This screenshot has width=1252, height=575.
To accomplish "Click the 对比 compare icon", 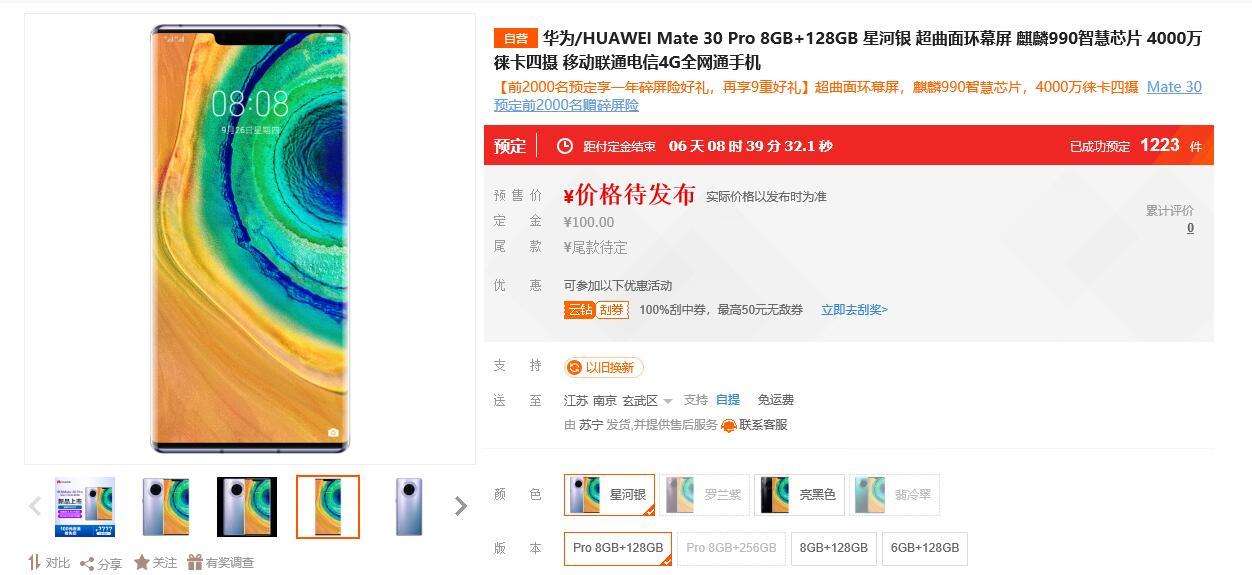I will tap(35, 563).
